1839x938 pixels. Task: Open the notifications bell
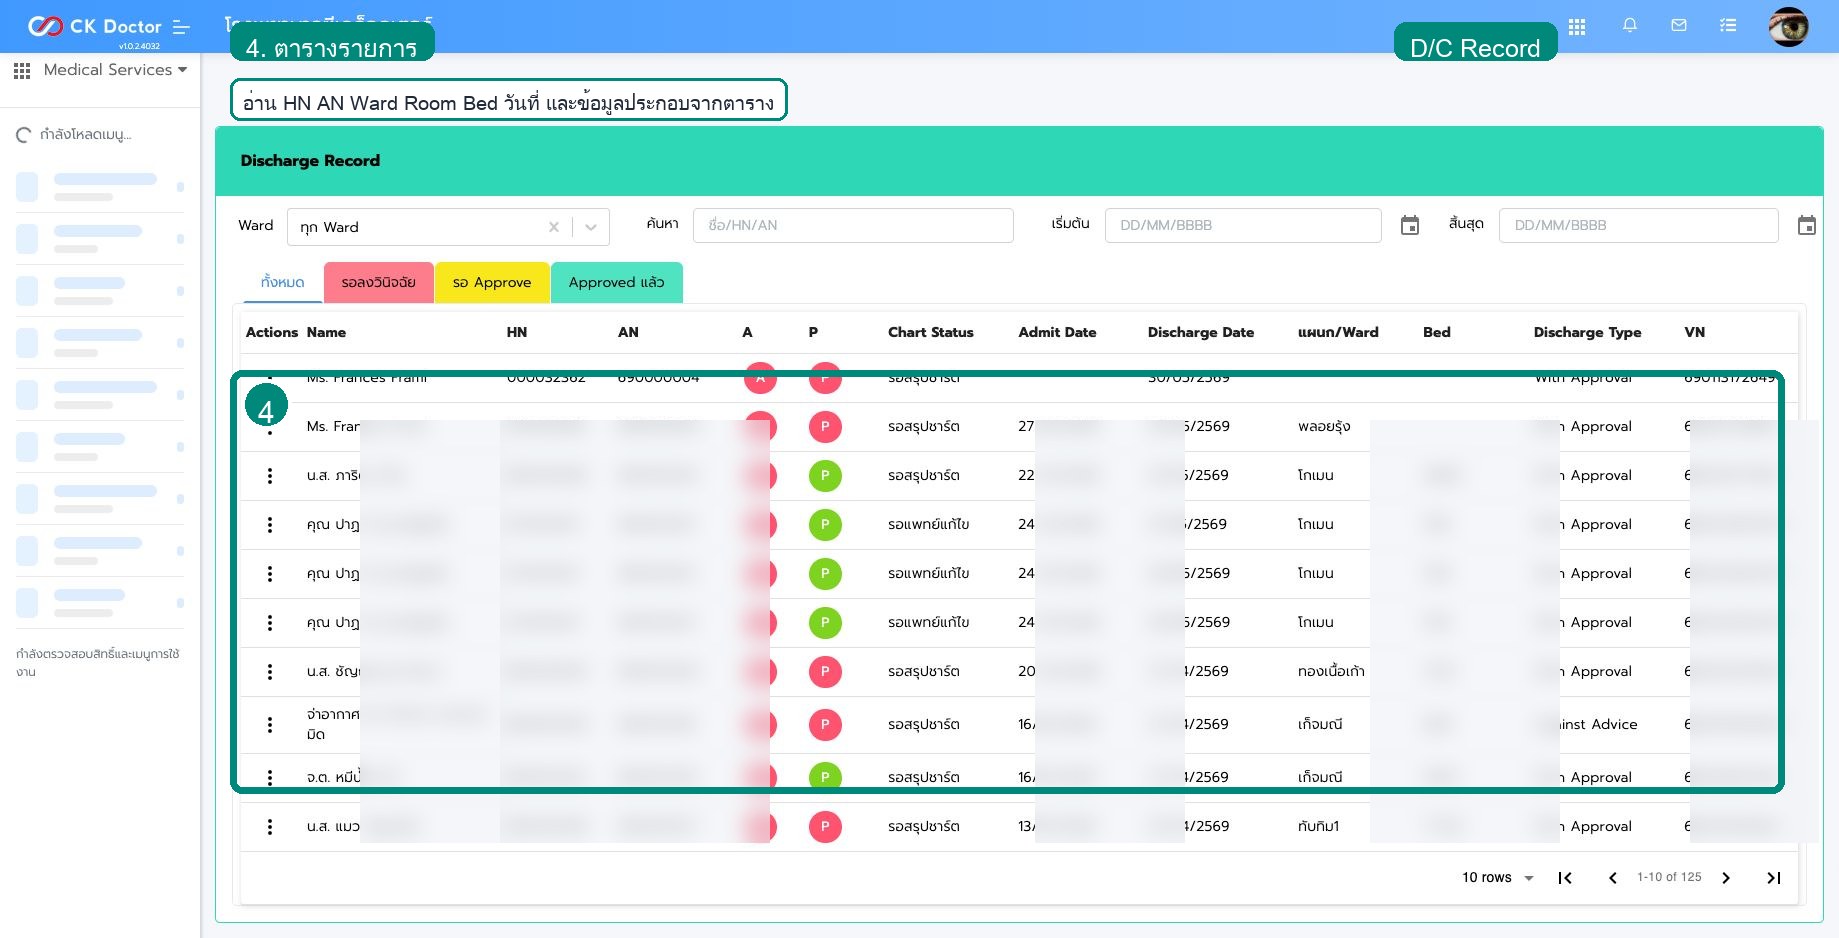coord(1630,26)
